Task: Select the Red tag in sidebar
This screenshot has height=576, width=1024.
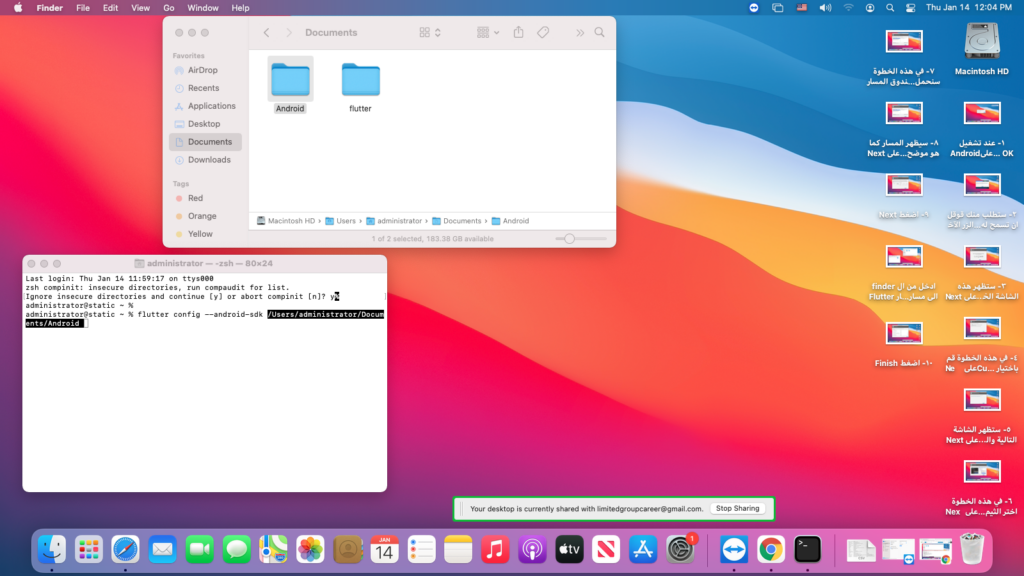Action: pos(195,198)
